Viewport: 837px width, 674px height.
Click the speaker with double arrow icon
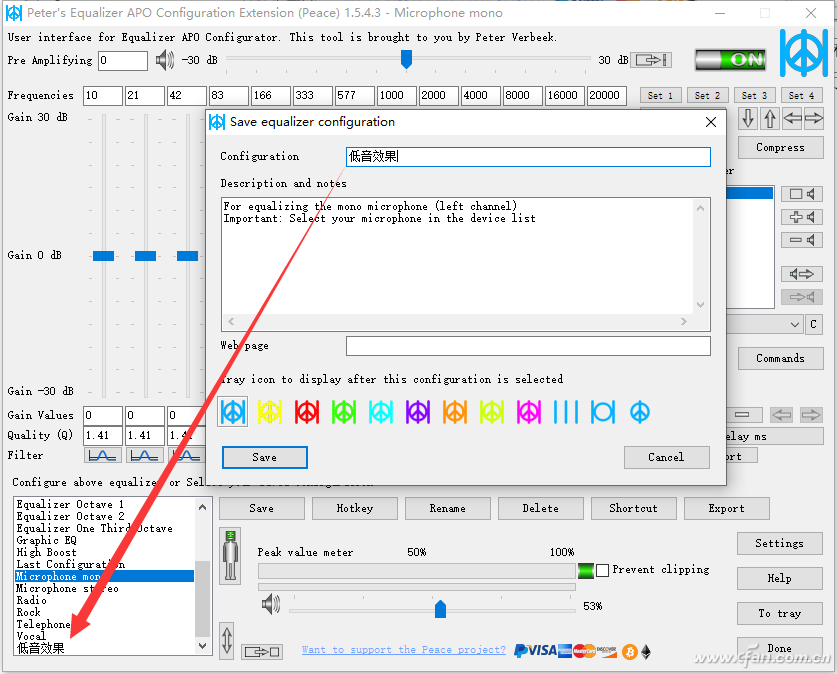point(802,274)
